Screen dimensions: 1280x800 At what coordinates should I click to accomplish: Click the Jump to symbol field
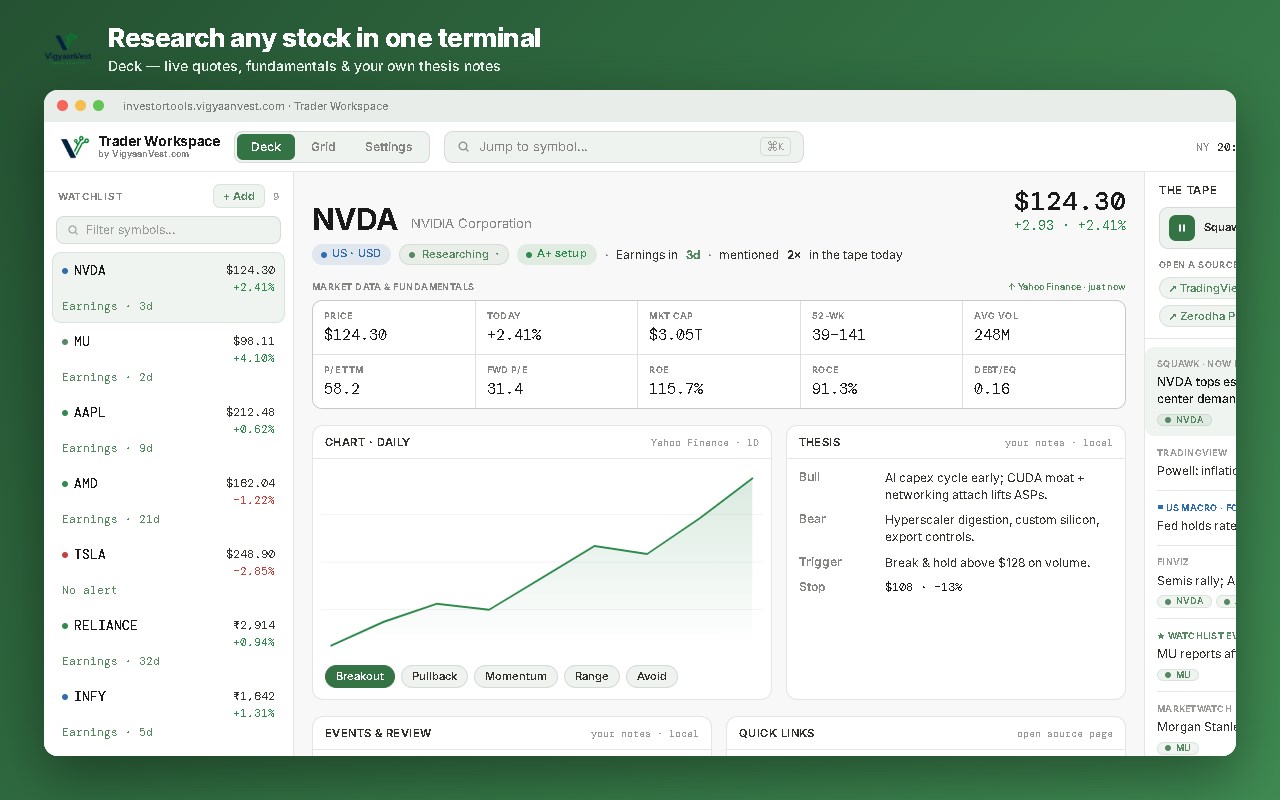pos(624,147)
